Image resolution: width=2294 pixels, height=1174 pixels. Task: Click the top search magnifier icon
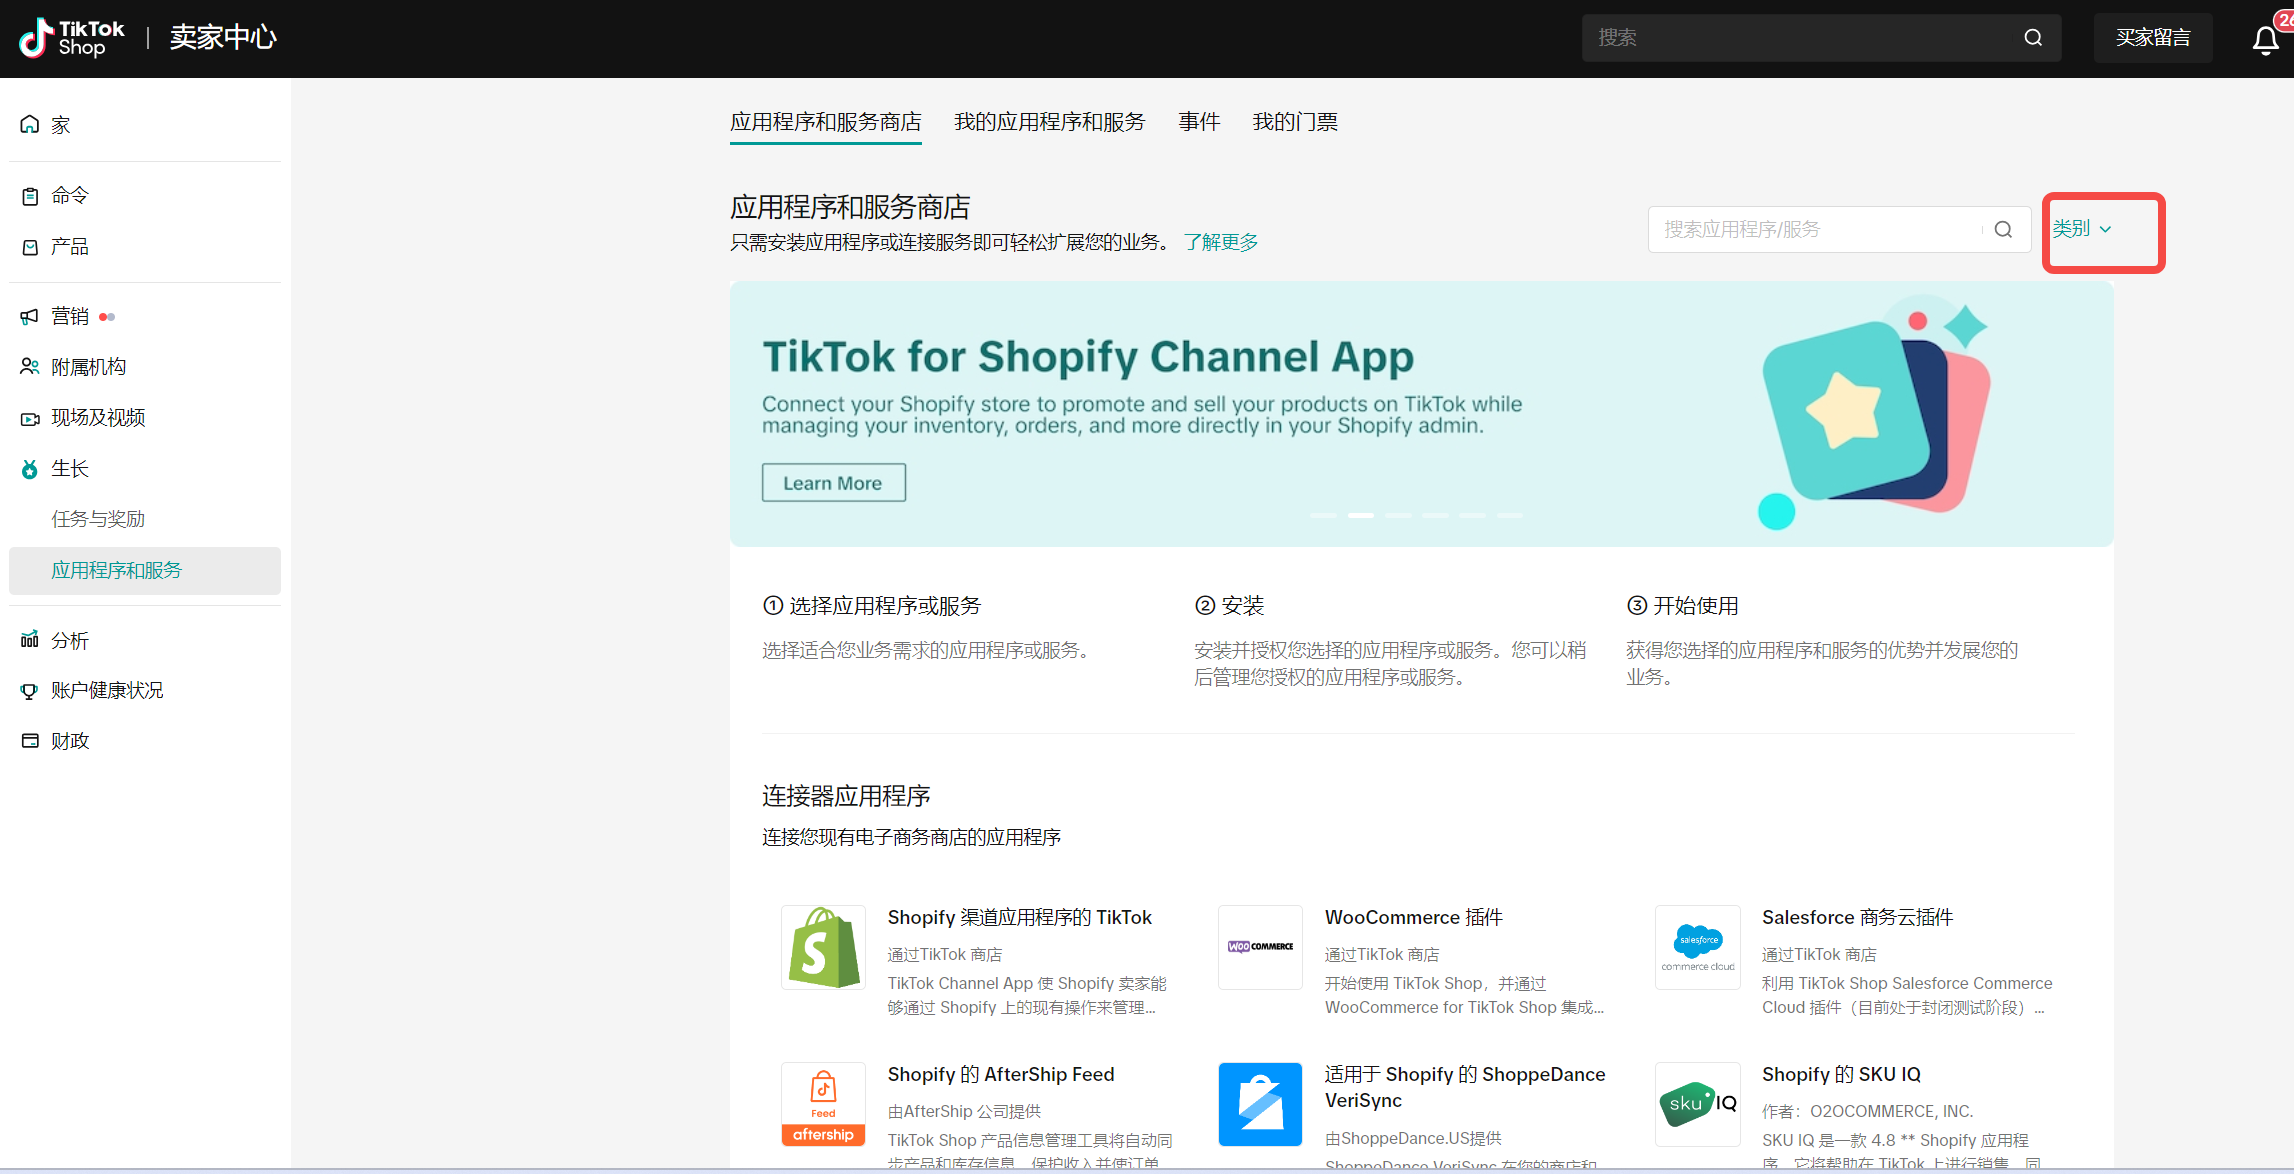(x=2033, y=38)
